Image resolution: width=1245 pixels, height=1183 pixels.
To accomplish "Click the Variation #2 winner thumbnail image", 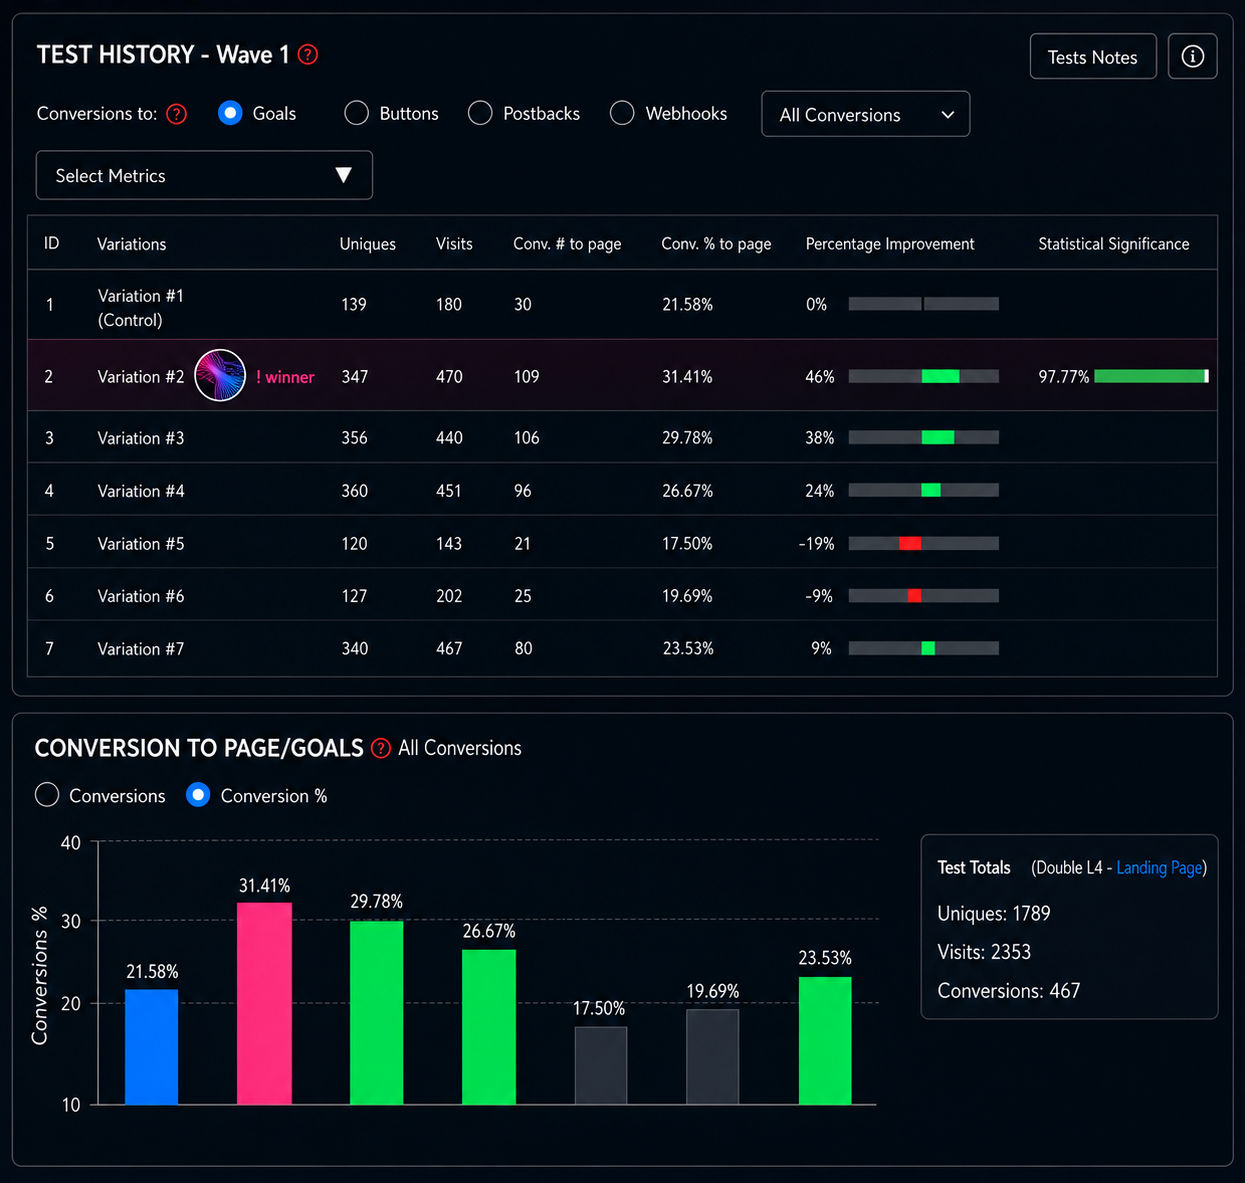I will click(220, 376).
